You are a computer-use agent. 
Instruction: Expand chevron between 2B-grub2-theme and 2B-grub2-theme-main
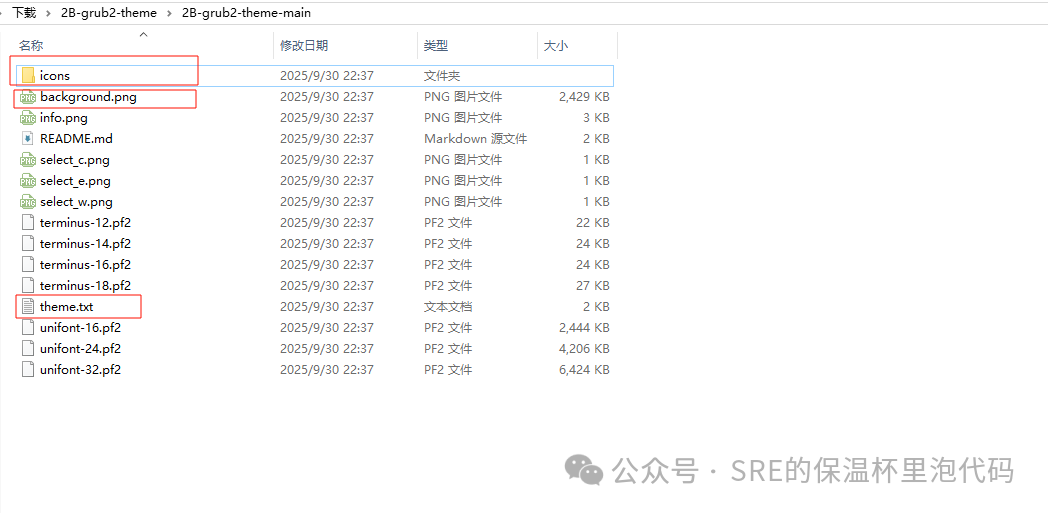coord(169,13)
